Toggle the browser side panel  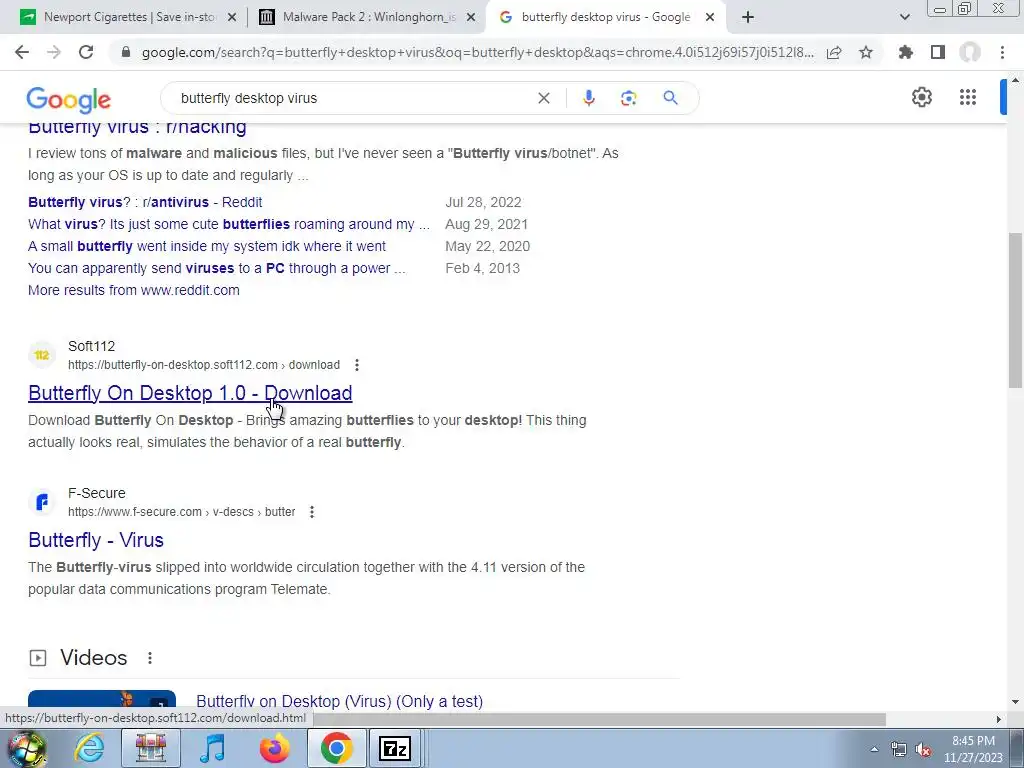938,52
